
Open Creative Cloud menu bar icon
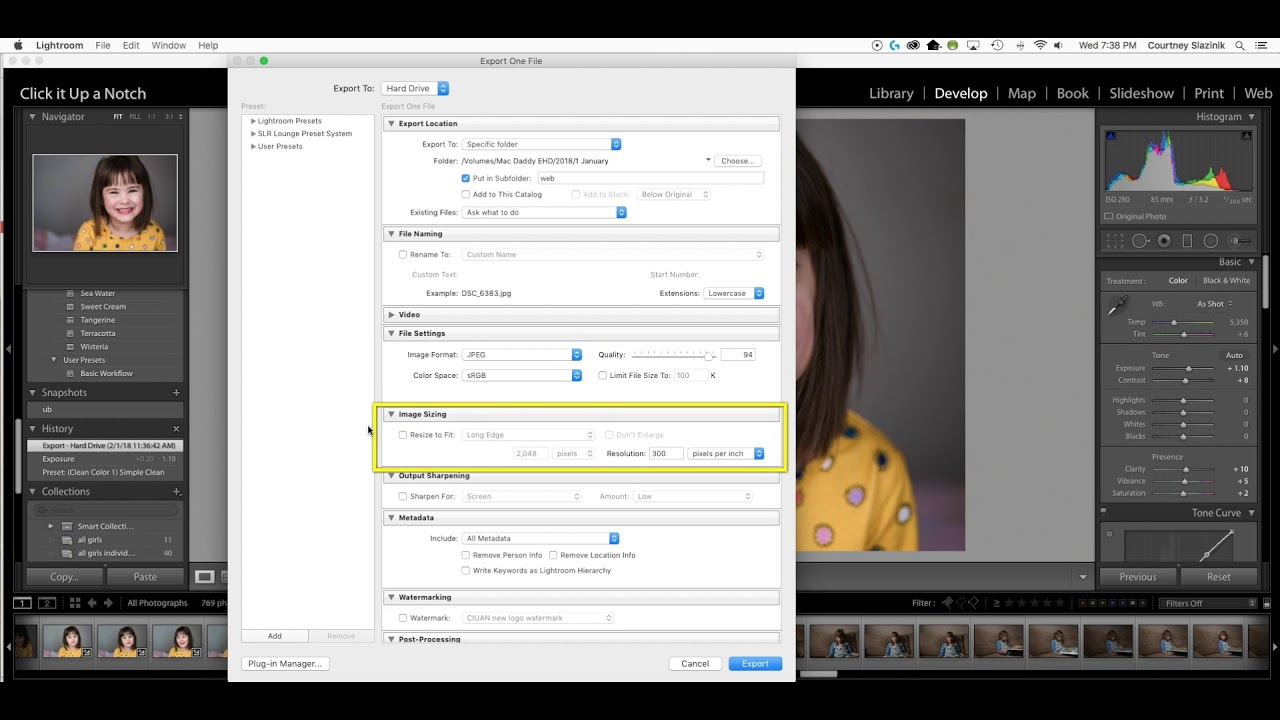click(913, 45)
